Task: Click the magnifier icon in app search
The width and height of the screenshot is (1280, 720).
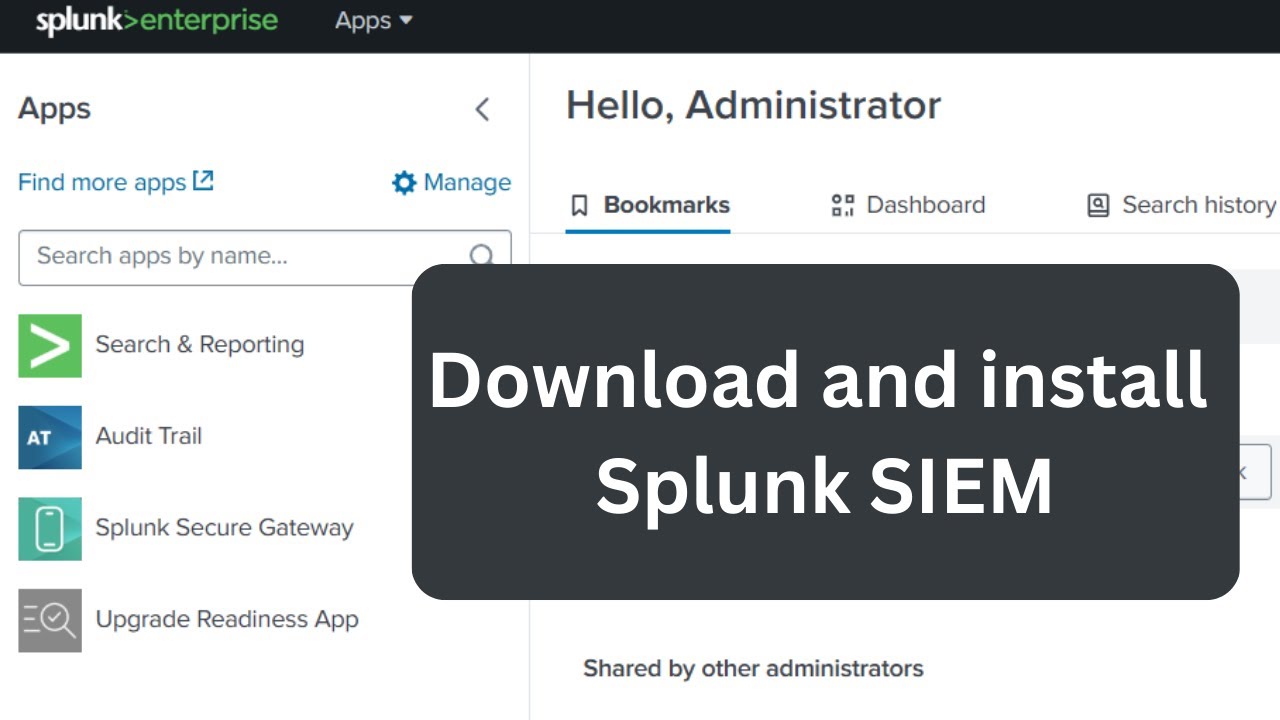Action: click(482, 256)
